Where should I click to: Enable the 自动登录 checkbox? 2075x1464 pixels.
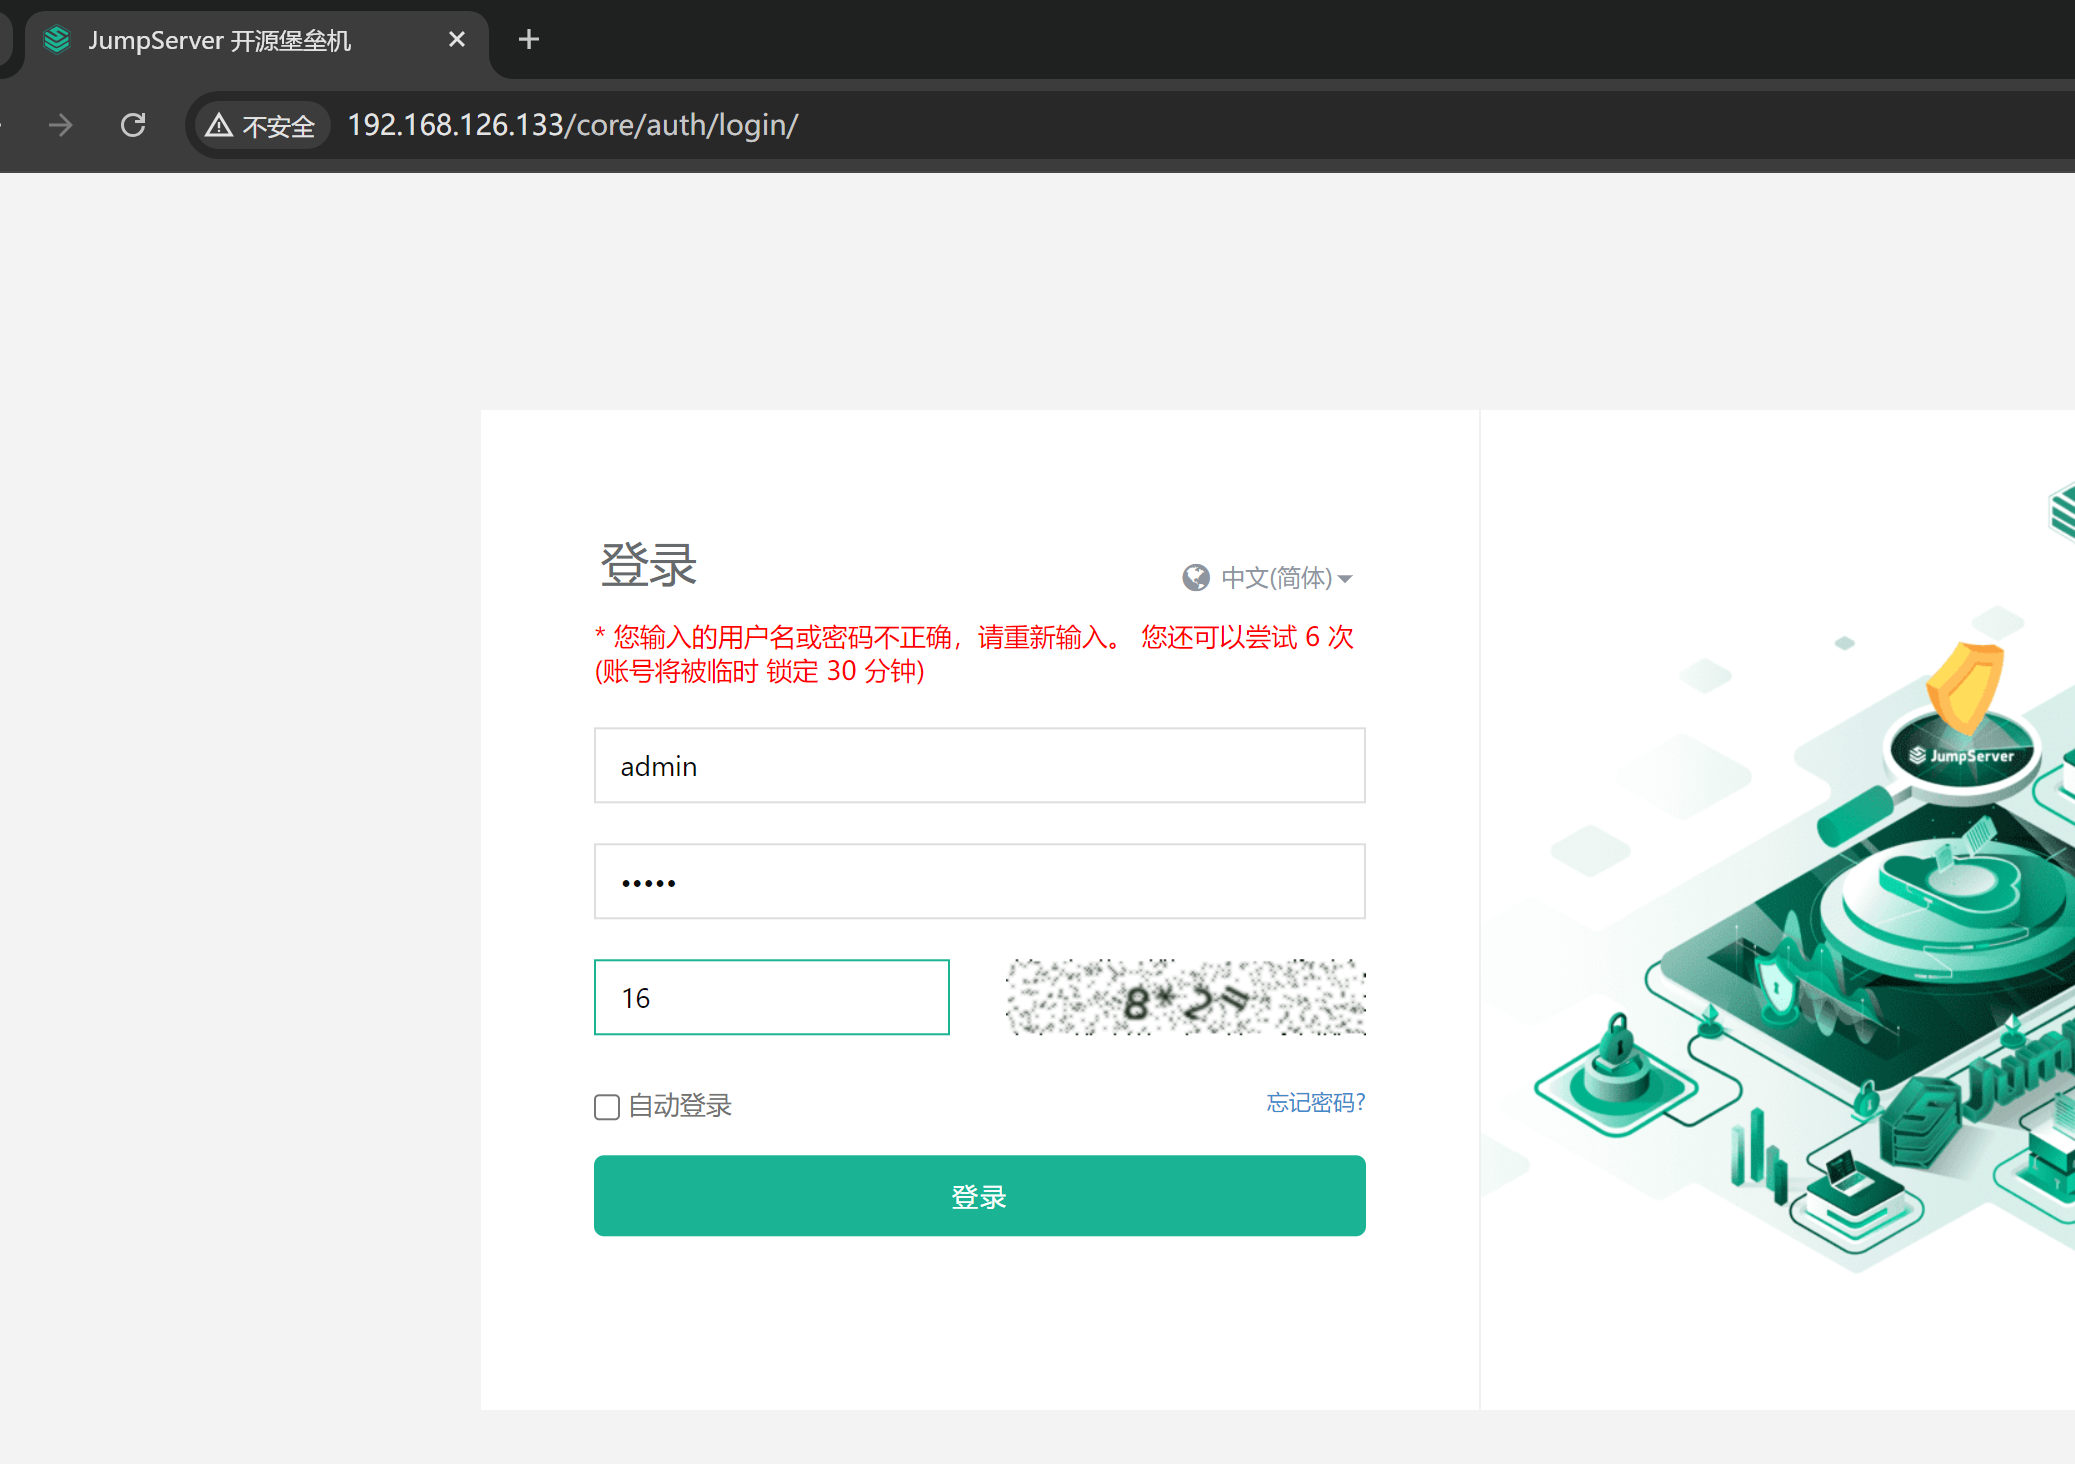point(607,1107)
